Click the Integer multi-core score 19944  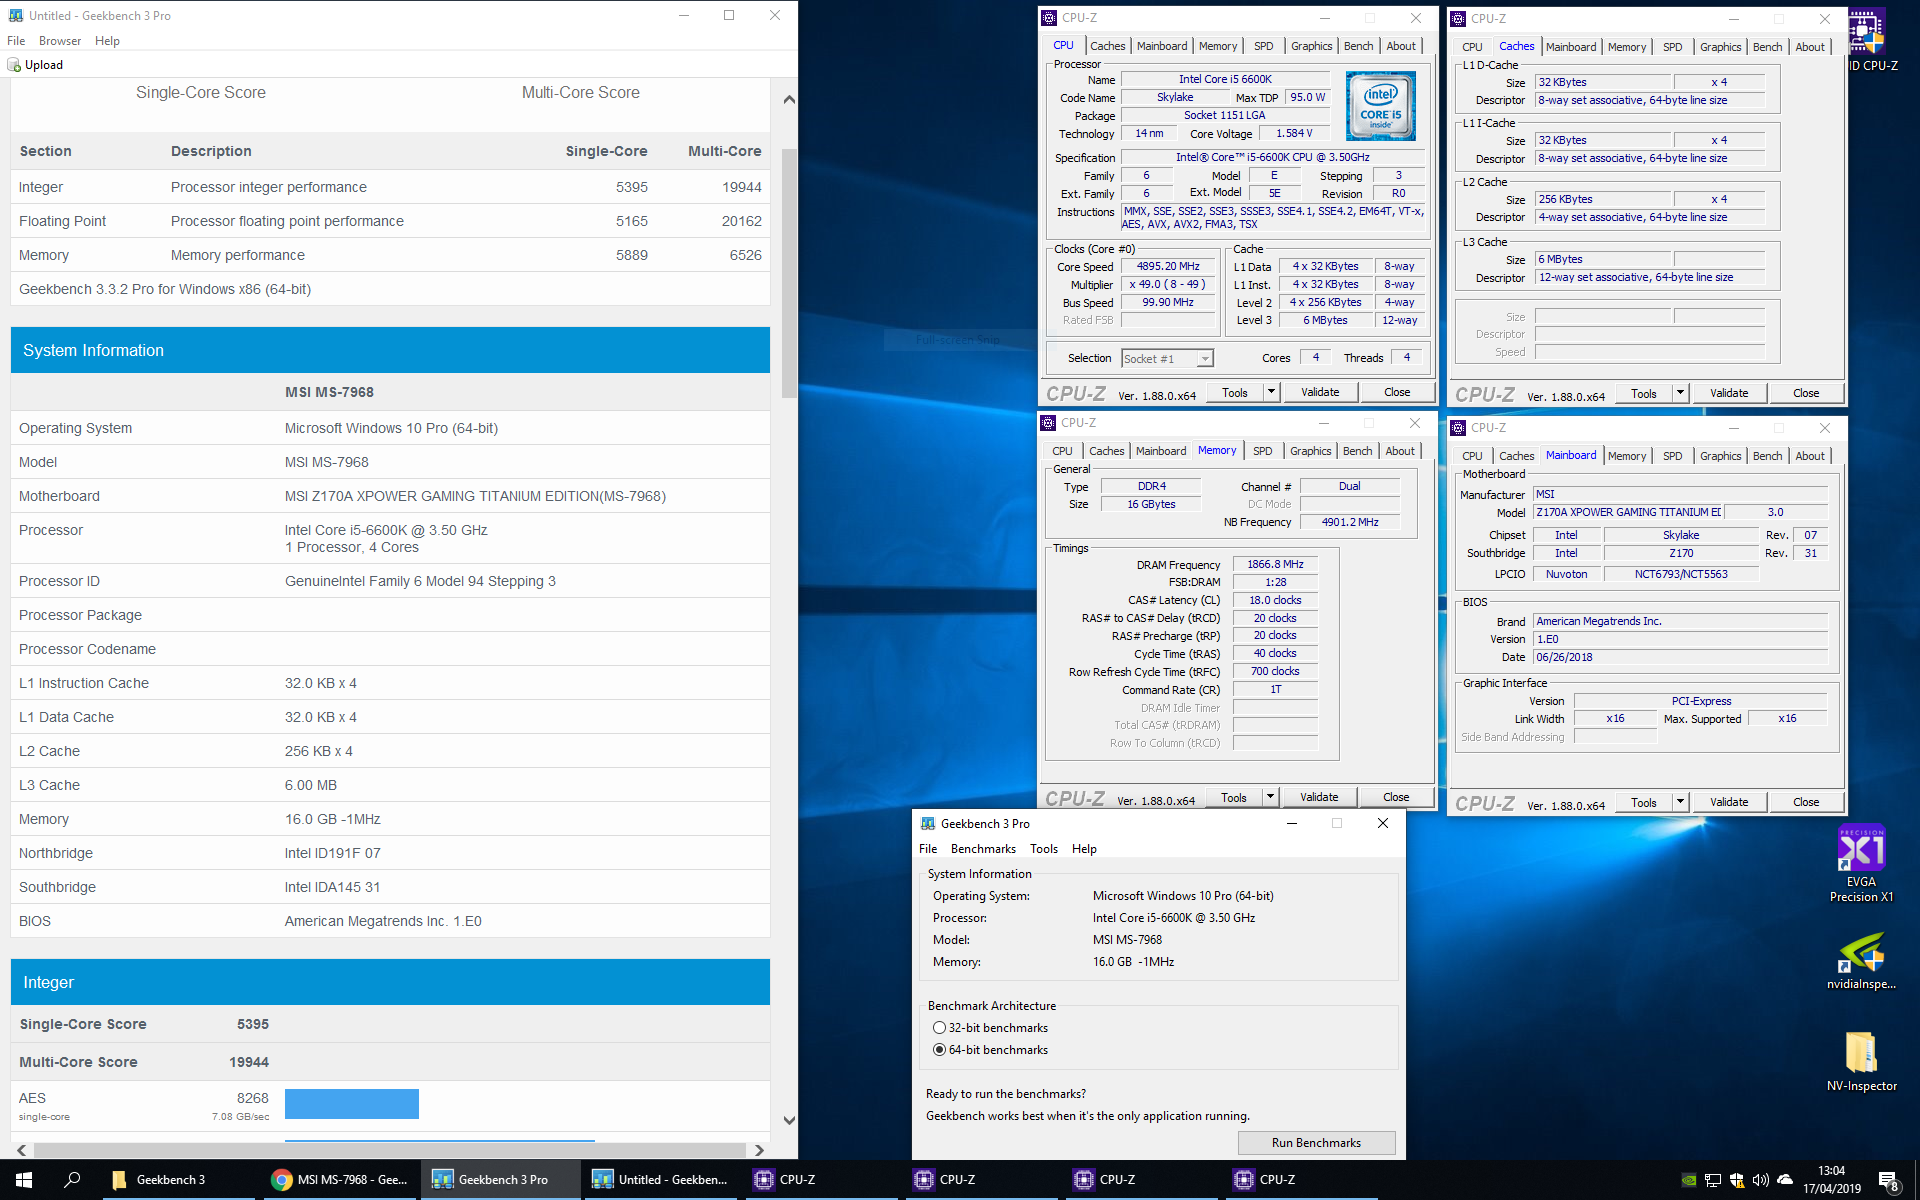point(741,187)
